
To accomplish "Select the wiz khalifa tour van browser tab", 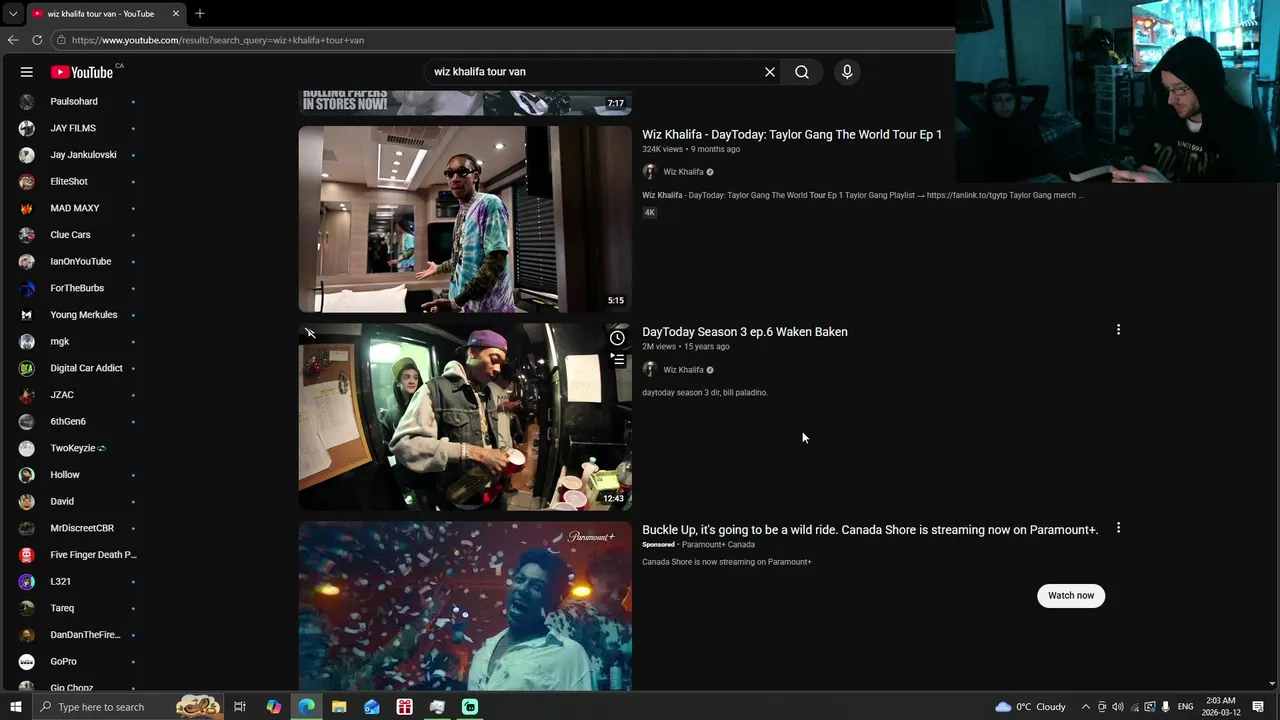I will point(105,14).
